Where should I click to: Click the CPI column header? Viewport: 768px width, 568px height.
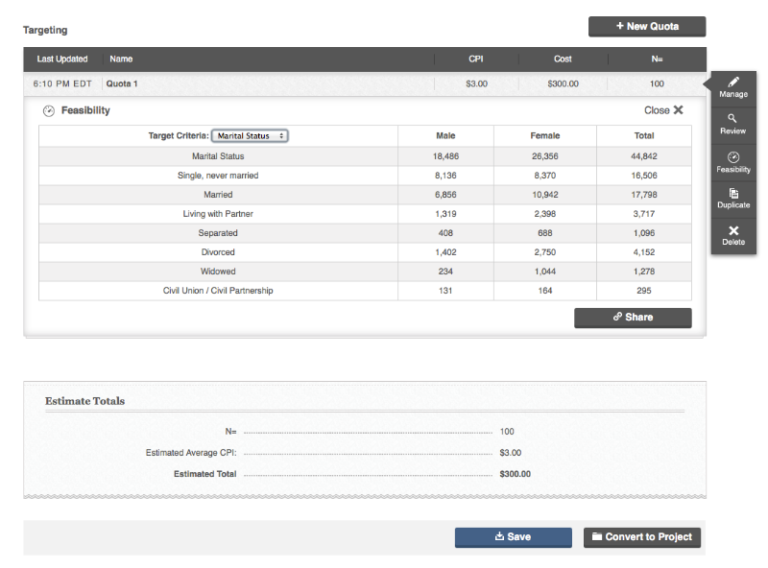pyautogui.click(x=476, y=59)
